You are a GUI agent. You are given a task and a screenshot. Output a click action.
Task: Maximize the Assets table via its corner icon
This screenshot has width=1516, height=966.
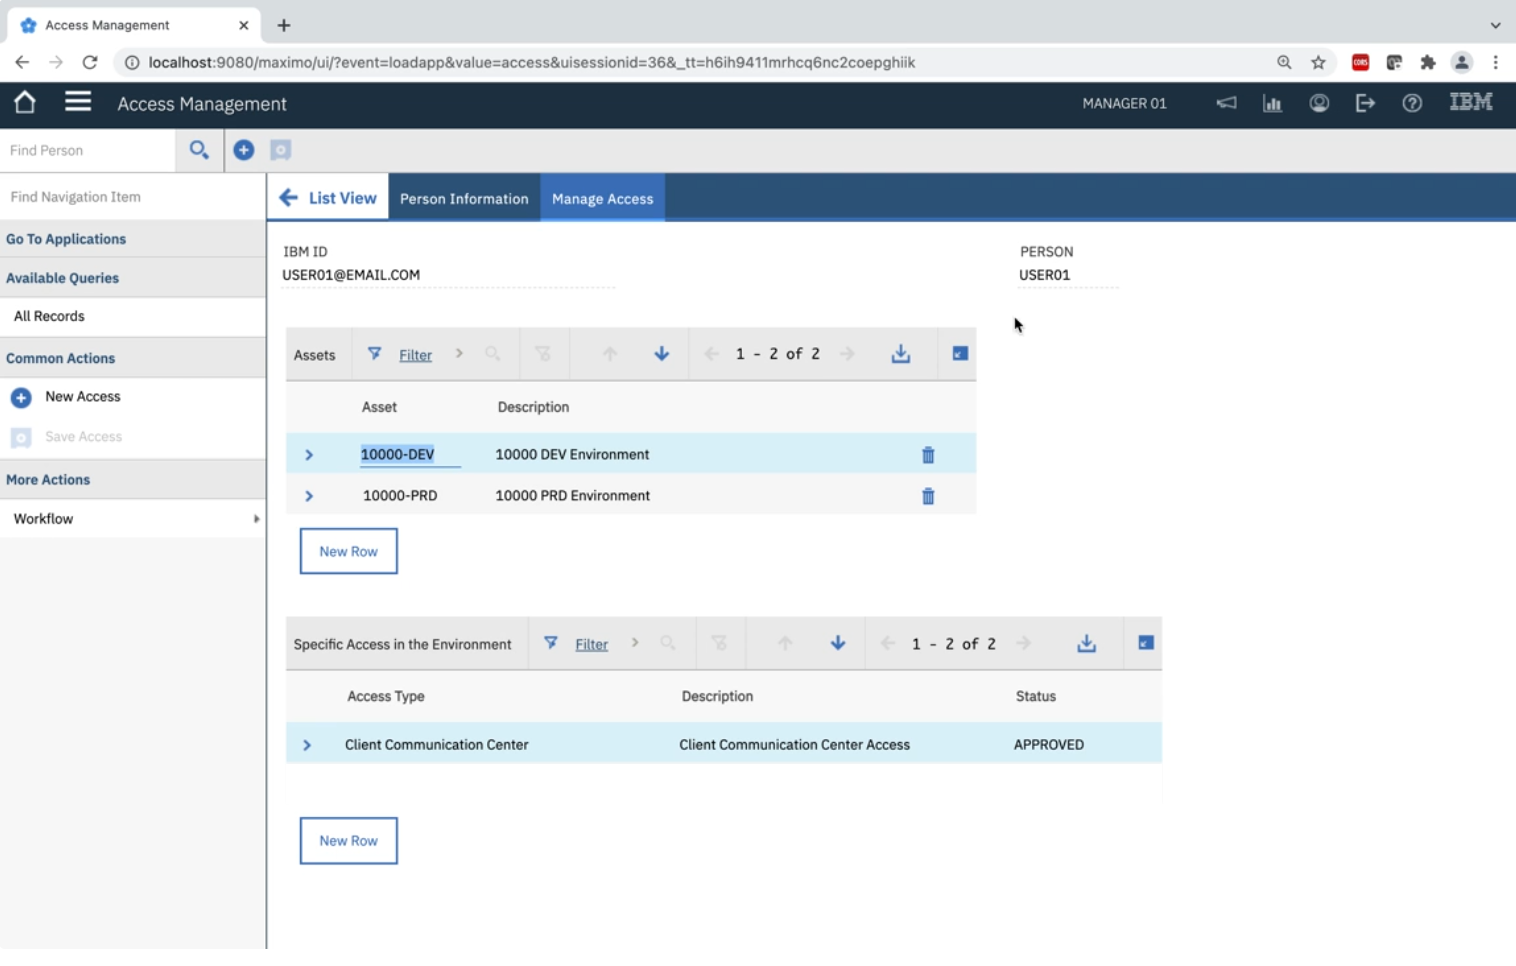click(958, 352)
